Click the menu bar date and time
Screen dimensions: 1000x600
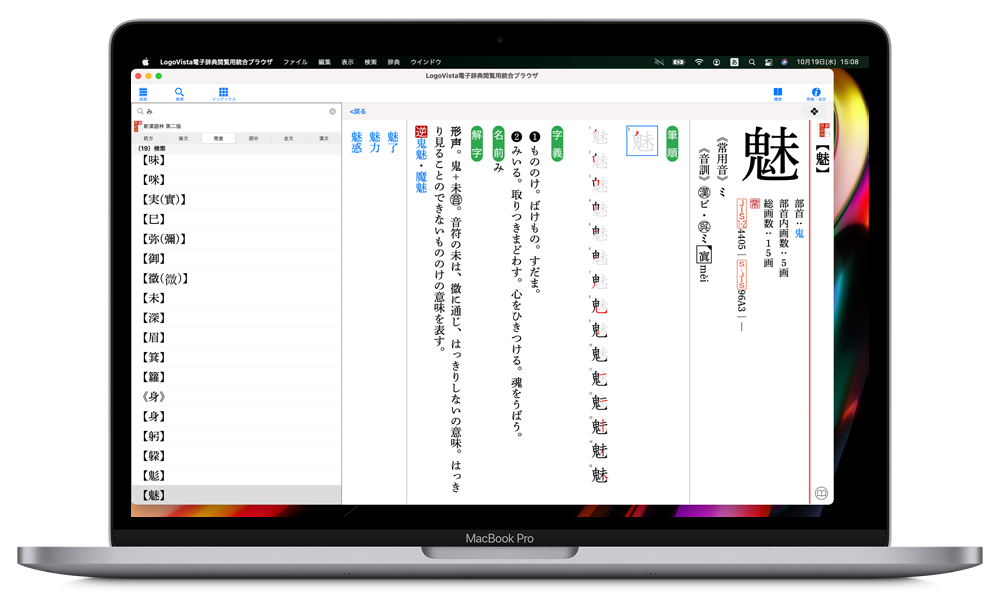[827, 62]
